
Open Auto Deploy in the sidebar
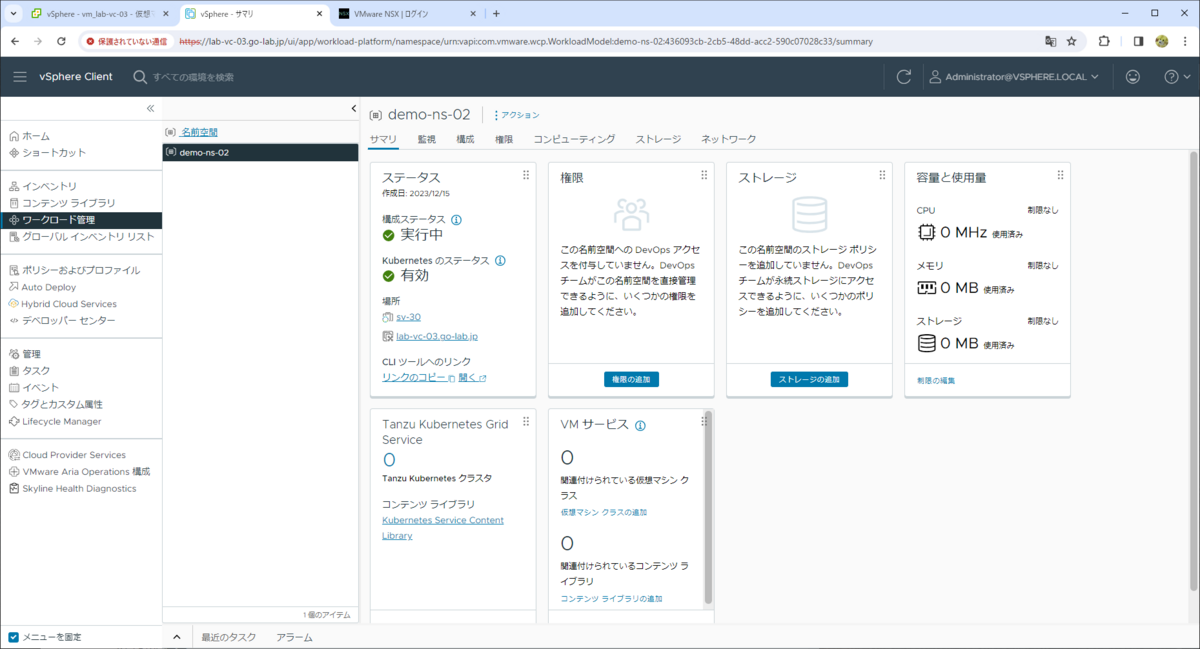pos(49,287)
